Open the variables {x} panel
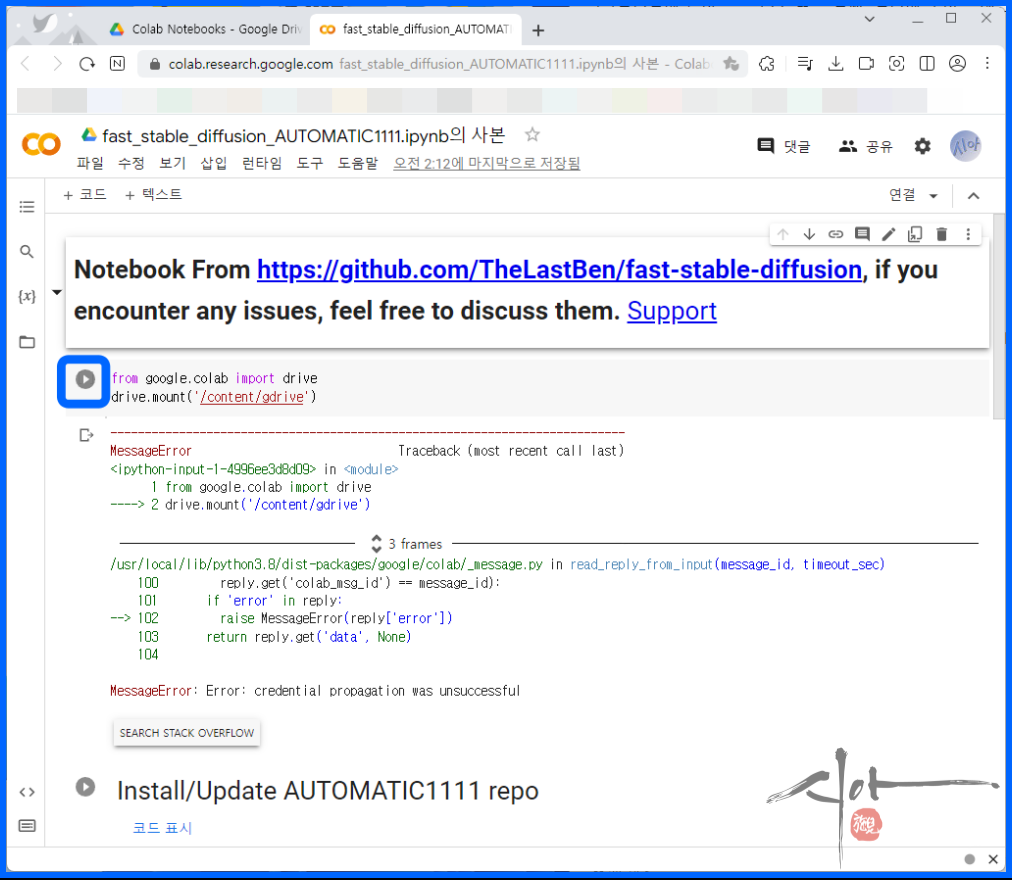This screenshot has width=1012, height=880. point(26,296)
